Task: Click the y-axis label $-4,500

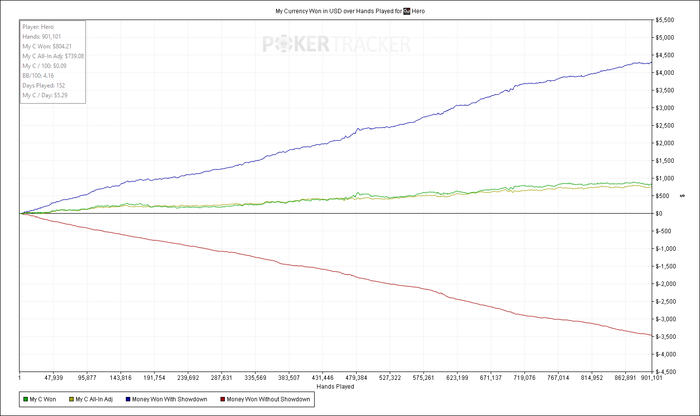Action: 666,372
